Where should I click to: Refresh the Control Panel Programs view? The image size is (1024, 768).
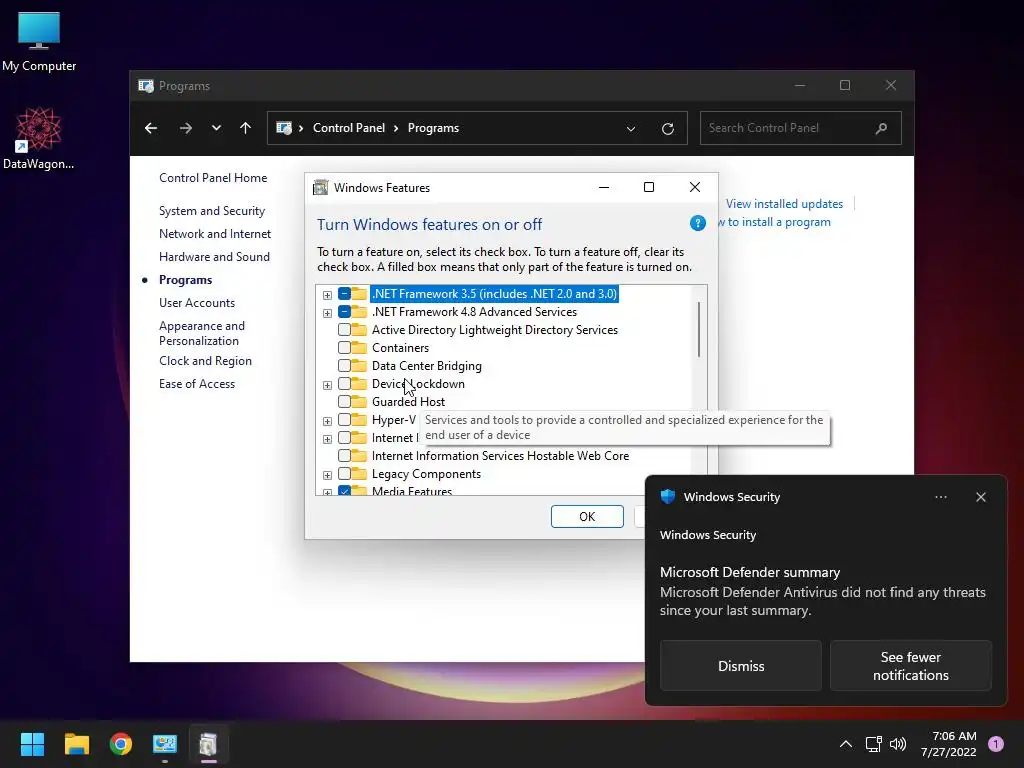[667, 129]
